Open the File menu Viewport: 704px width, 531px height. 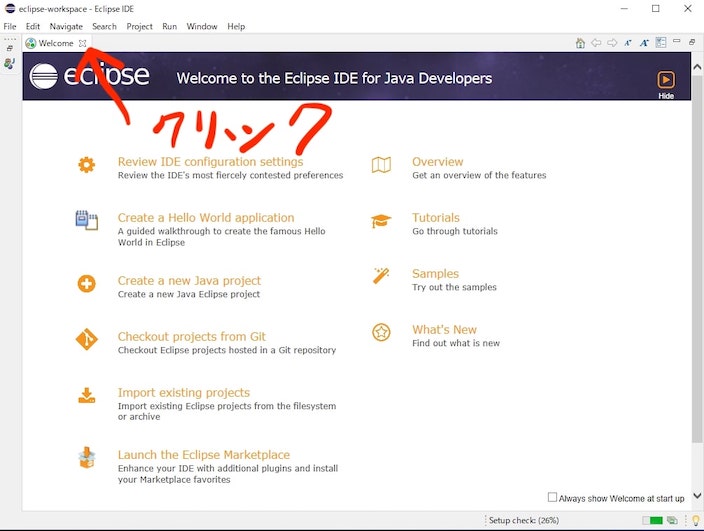[x=10, y=26]
